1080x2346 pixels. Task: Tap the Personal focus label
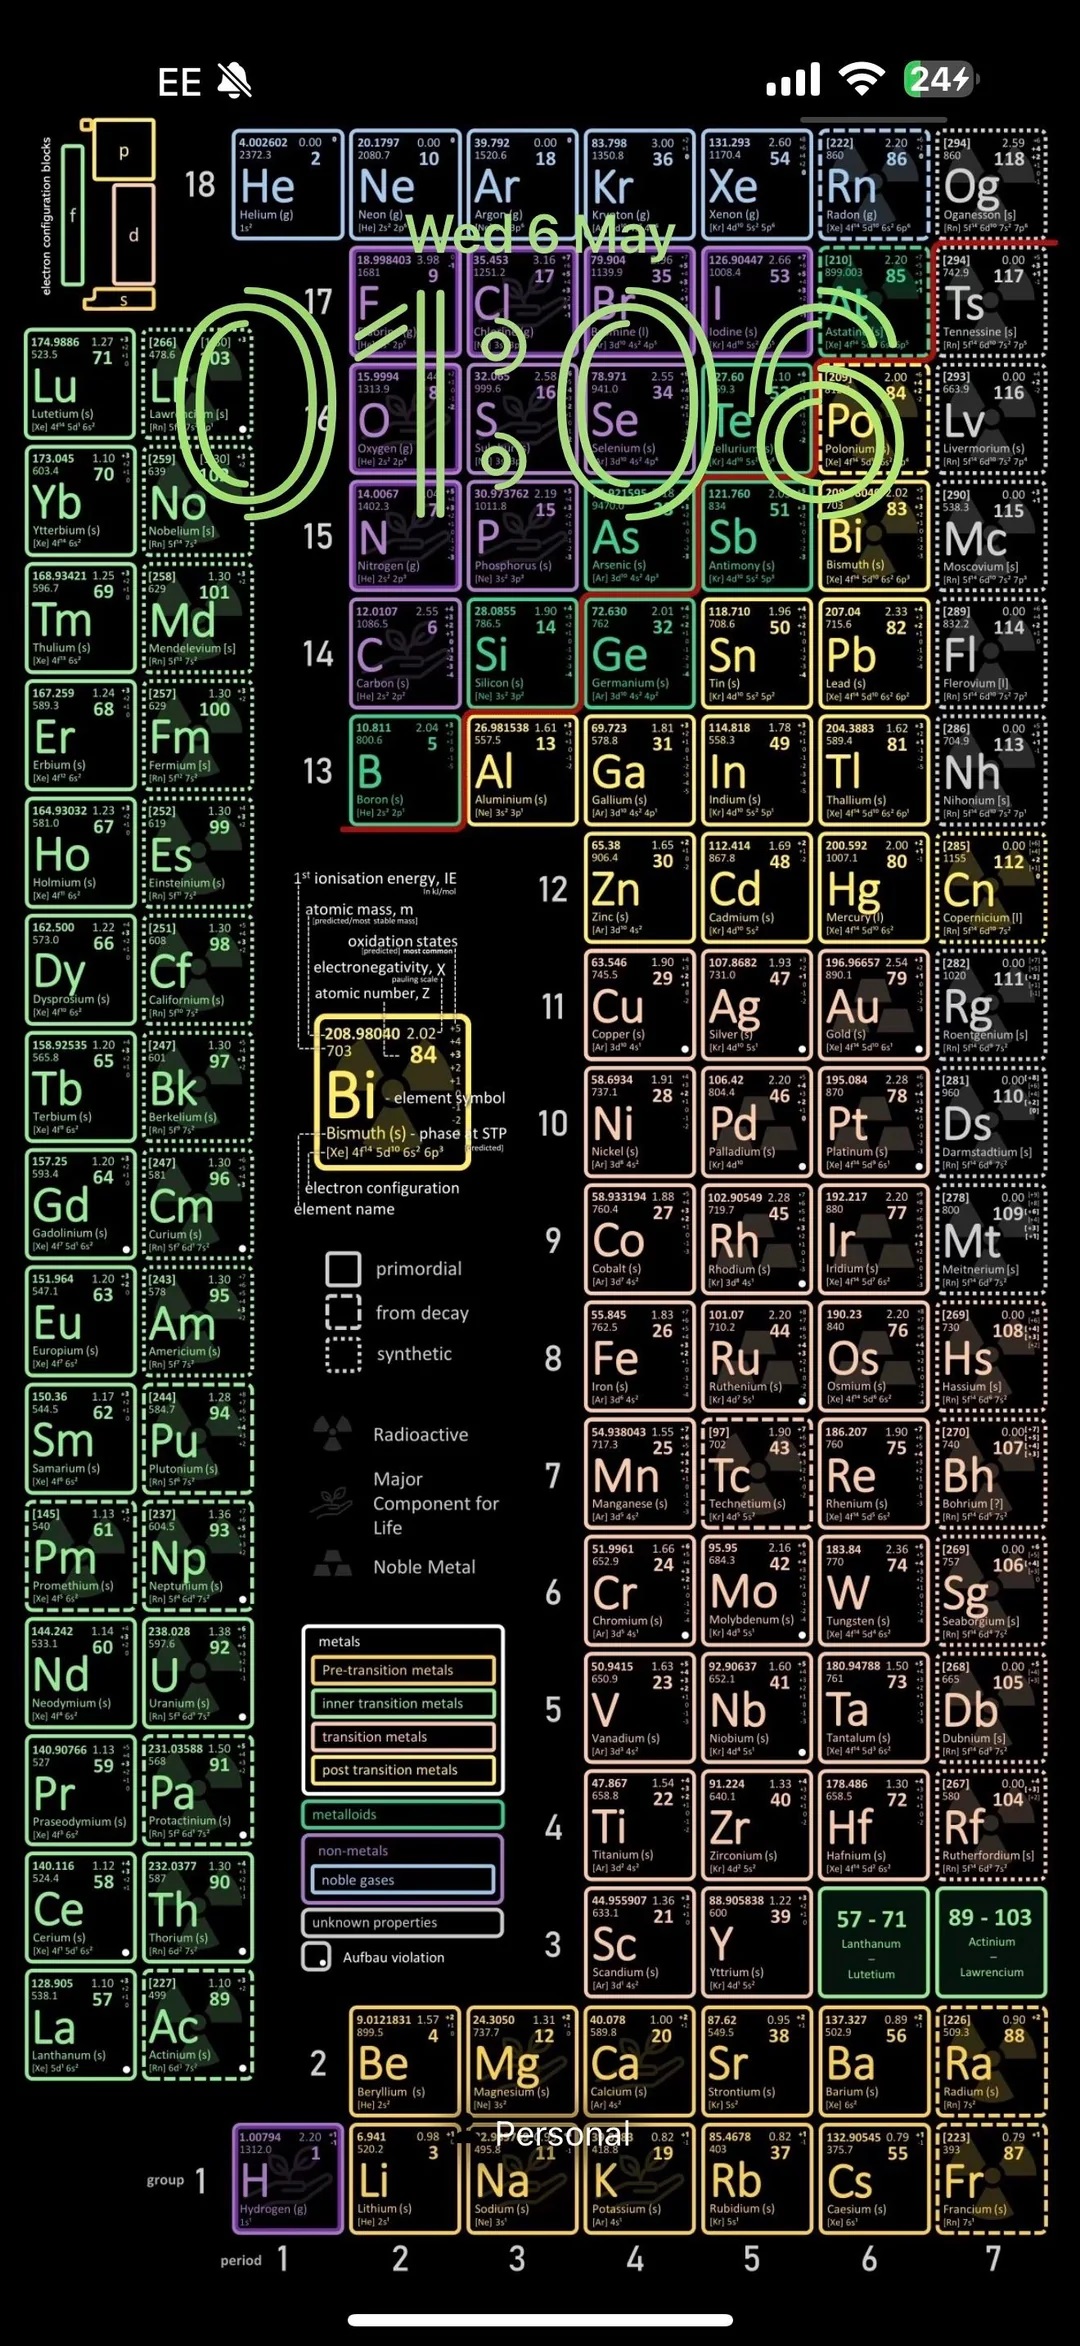[563, 2133]
